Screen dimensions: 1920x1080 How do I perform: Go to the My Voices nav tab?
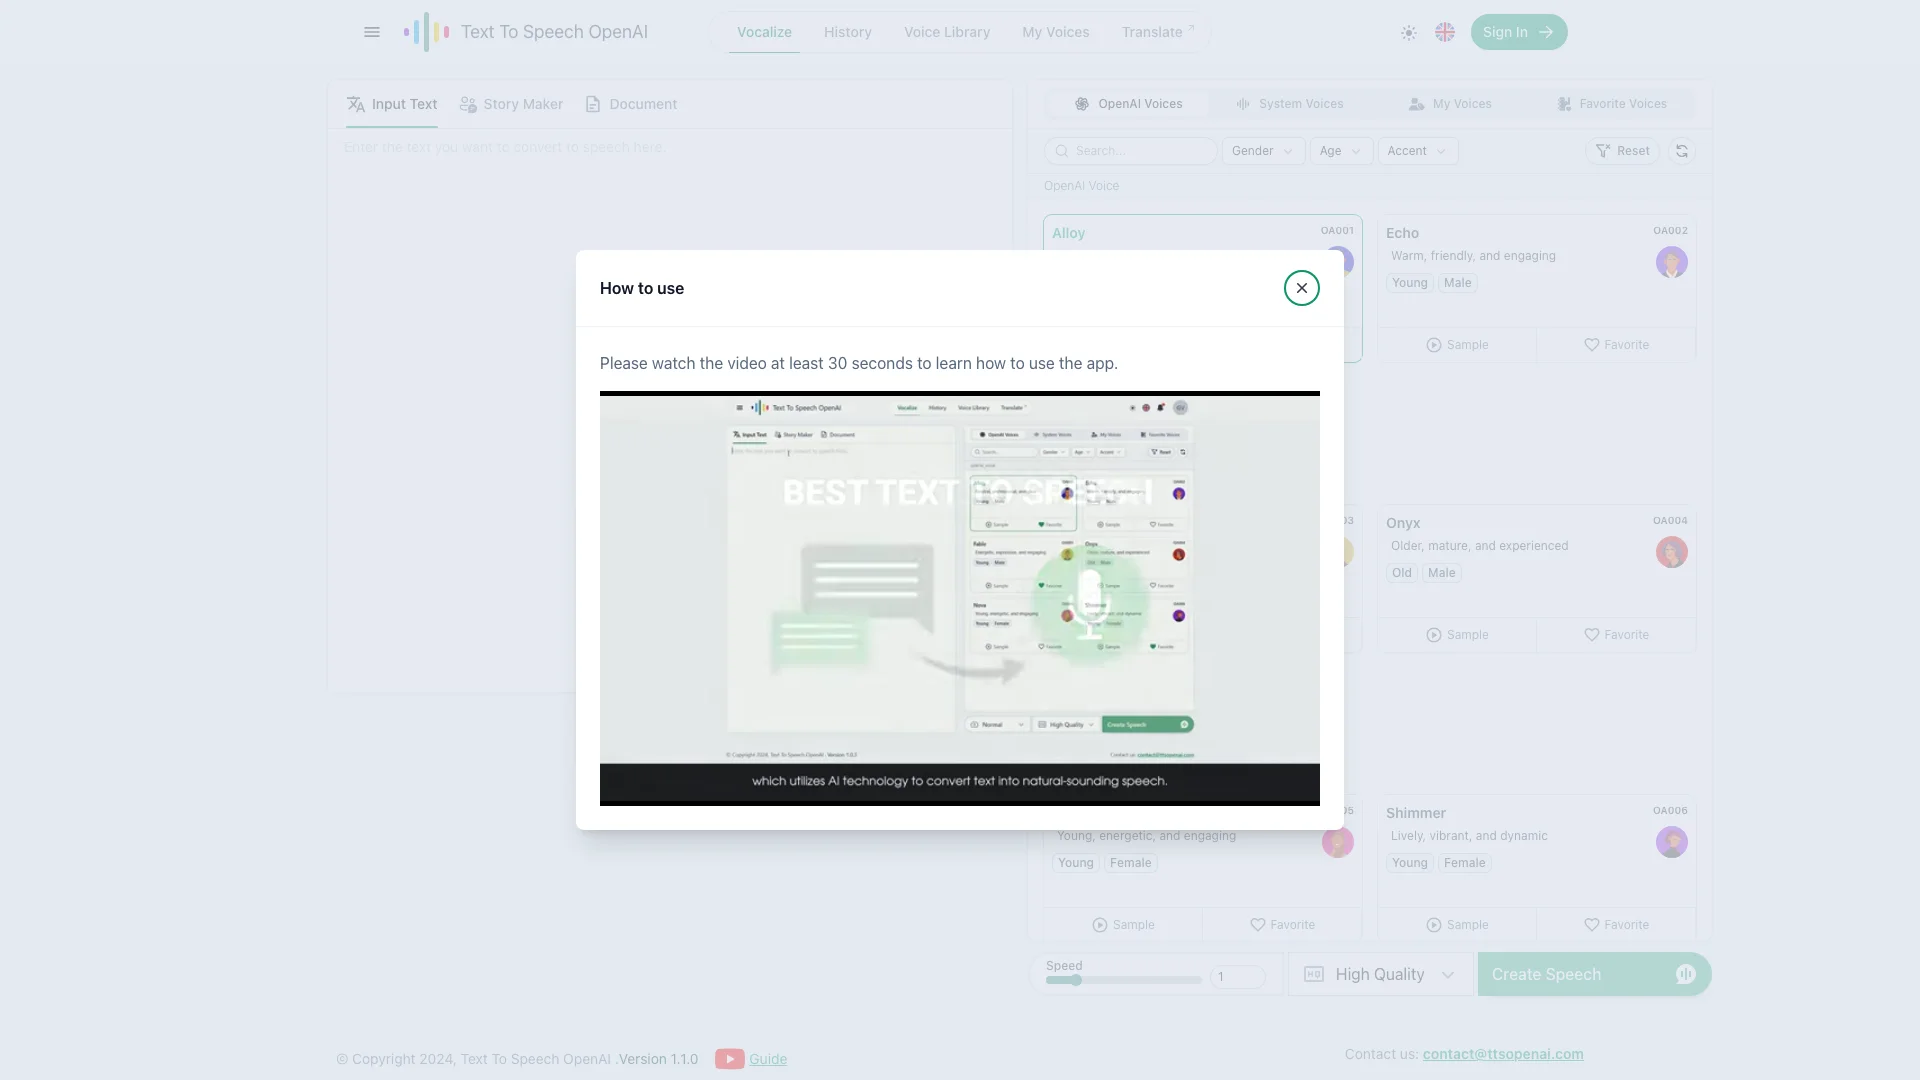[1055, 32]
